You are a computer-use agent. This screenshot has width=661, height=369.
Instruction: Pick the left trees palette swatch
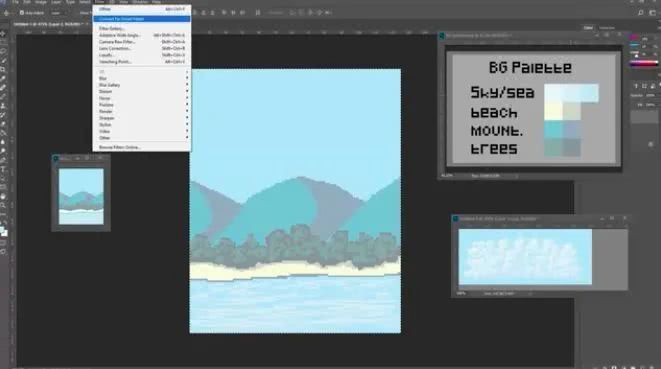pyautogui.click(x=553, y=148)
